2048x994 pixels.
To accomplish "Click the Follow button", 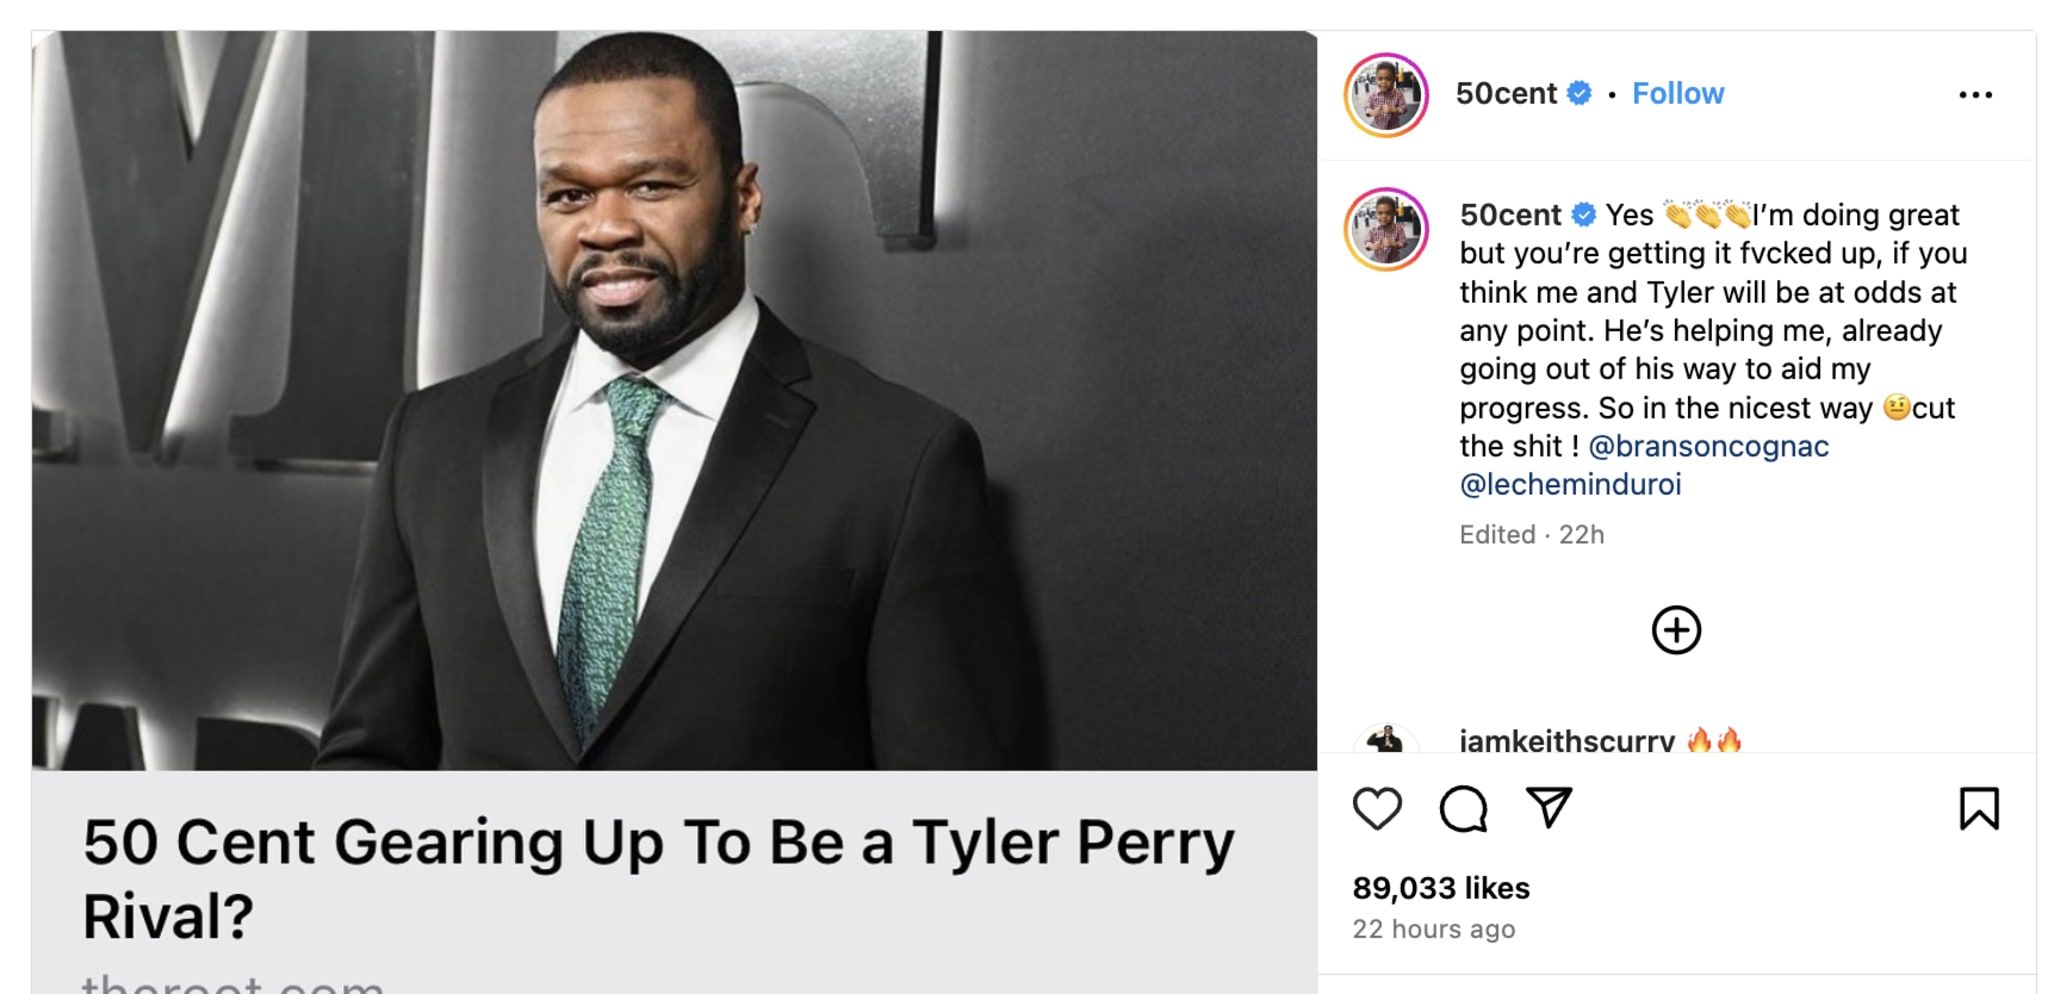I will pyautogui.click(x=1678, y=93).
